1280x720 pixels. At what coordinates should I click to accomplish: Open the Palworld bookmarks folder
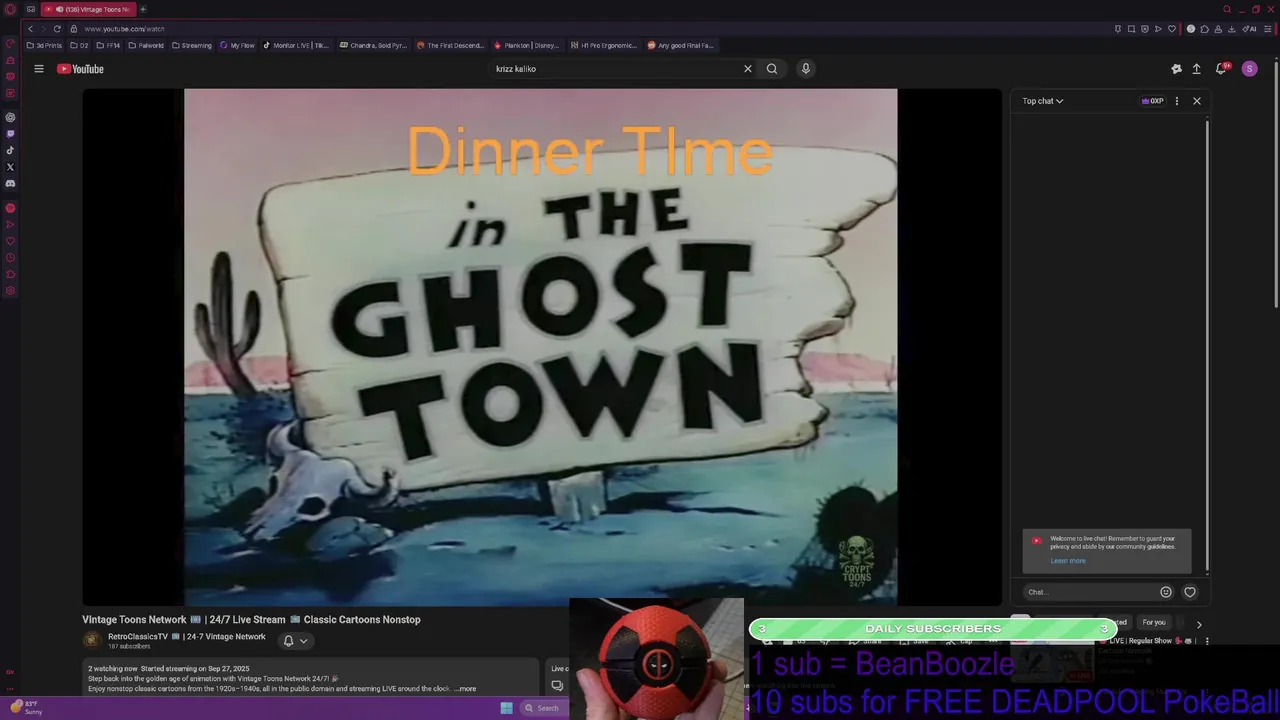click(146, 45)
